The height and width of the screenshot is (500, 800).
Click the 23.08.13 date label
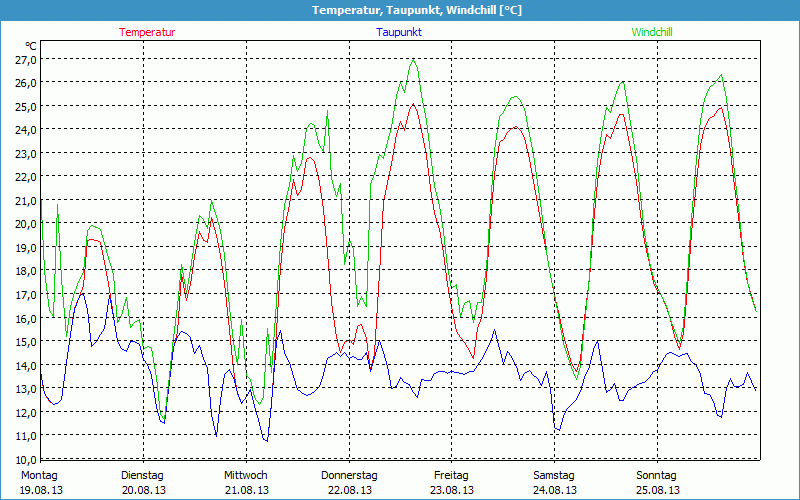452,490
